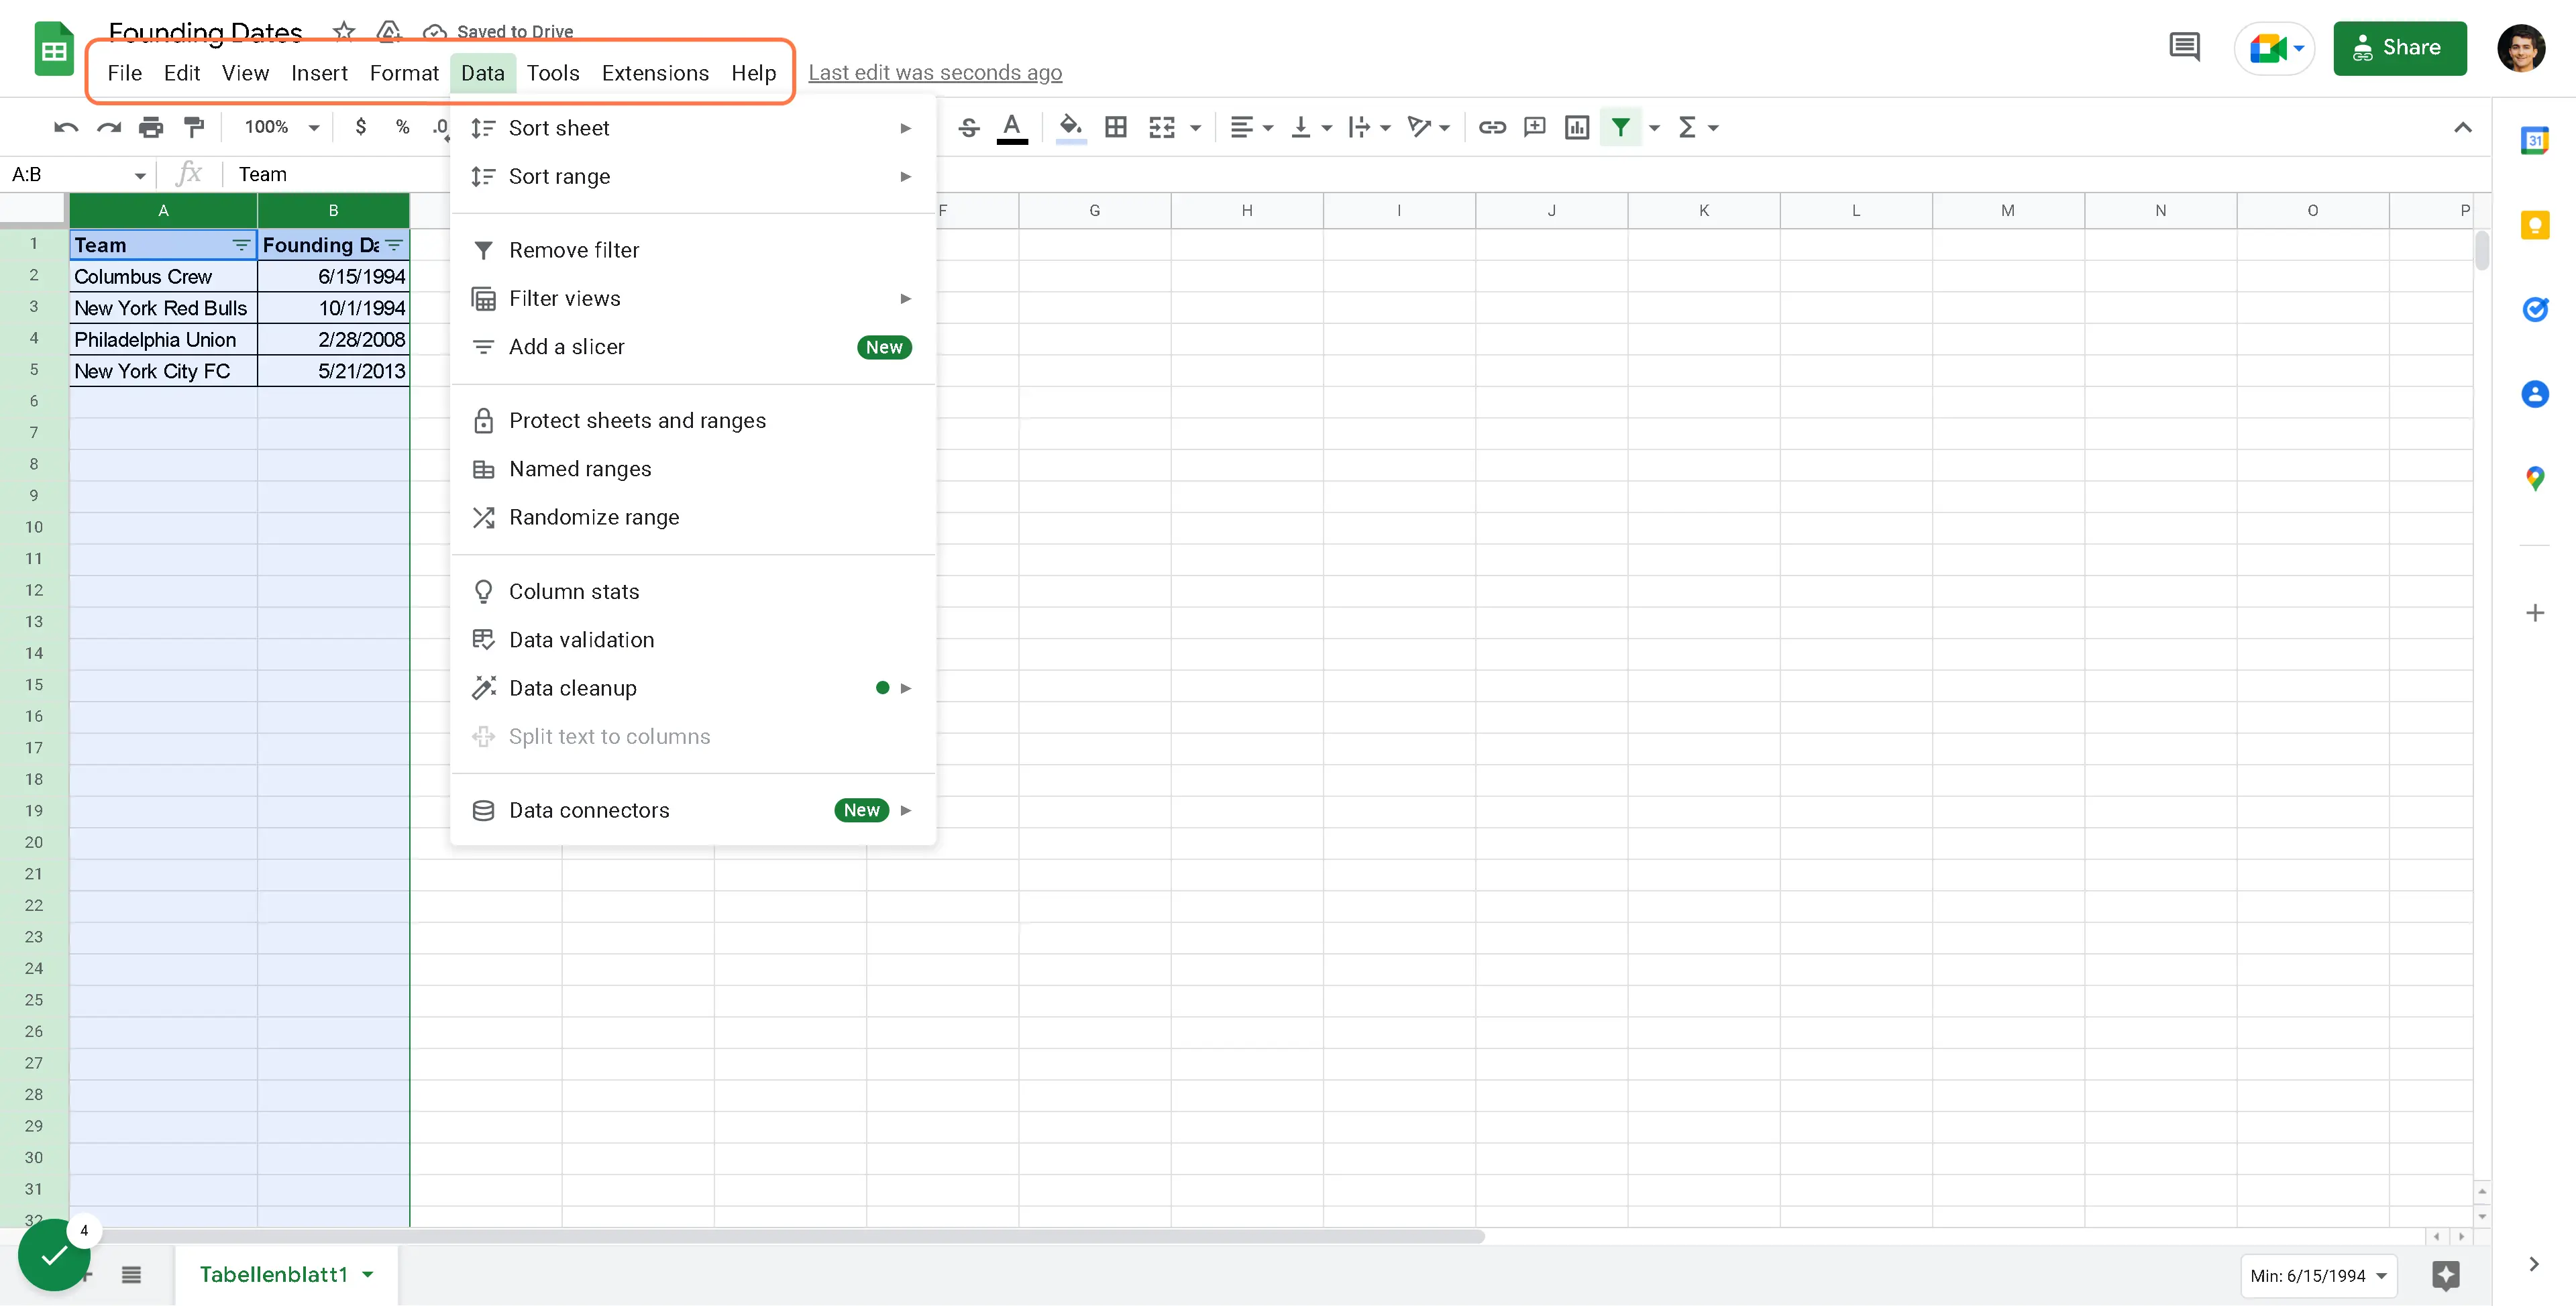
Task: Expand the Filter views submenu
Action: [x=693, y=299]
